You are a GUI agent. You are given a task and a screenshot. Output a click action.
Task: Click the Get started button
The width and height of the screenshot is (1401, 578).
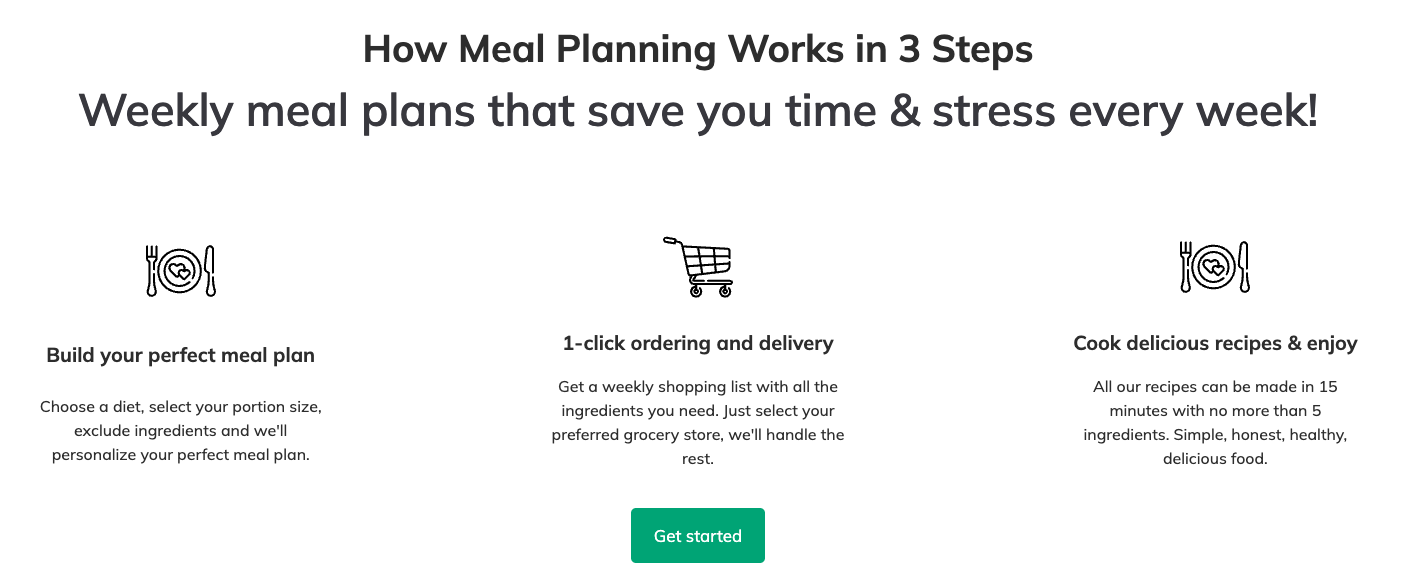697,536
